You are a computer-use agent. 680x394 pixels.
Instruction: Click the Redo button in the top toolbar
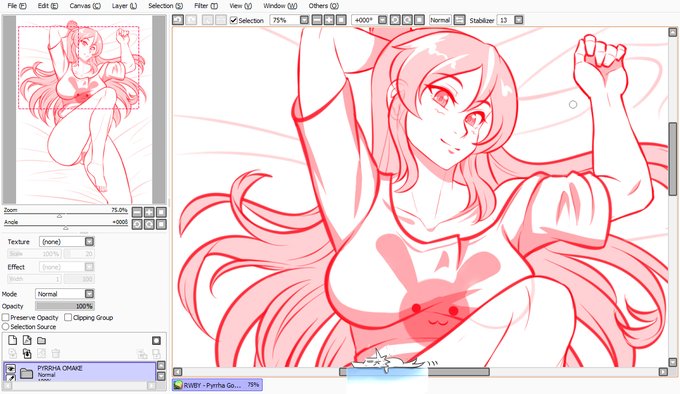[x=191, y=20]
